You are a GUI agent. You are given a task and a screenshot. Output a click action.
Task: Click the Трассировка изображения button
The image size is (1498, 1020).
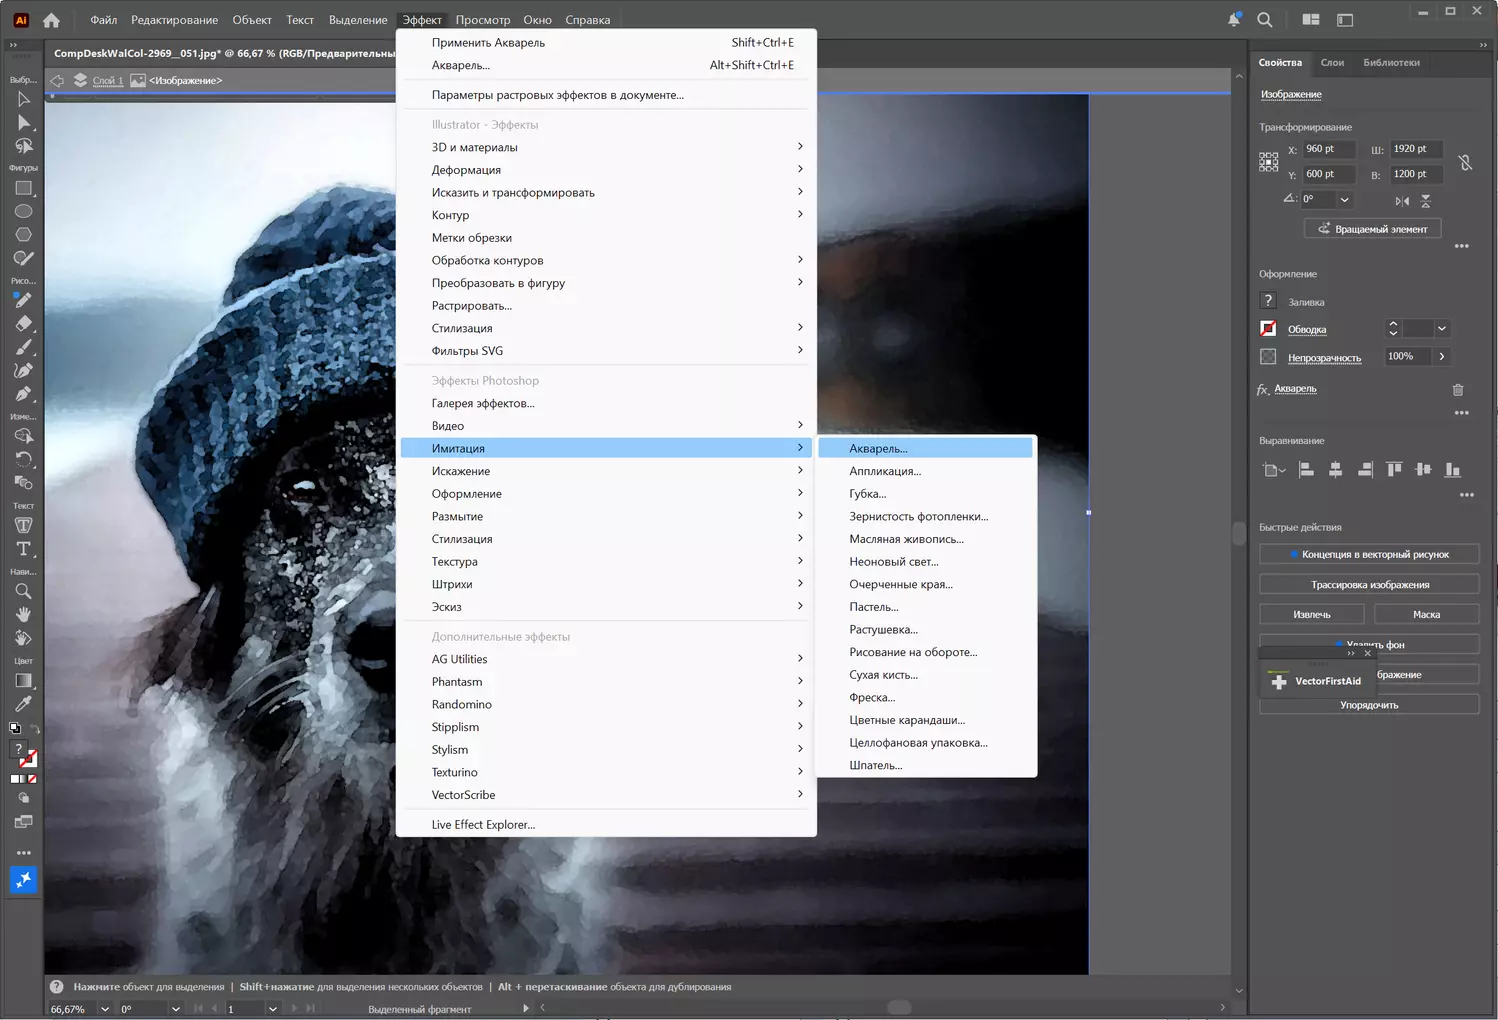point(1369,585)
